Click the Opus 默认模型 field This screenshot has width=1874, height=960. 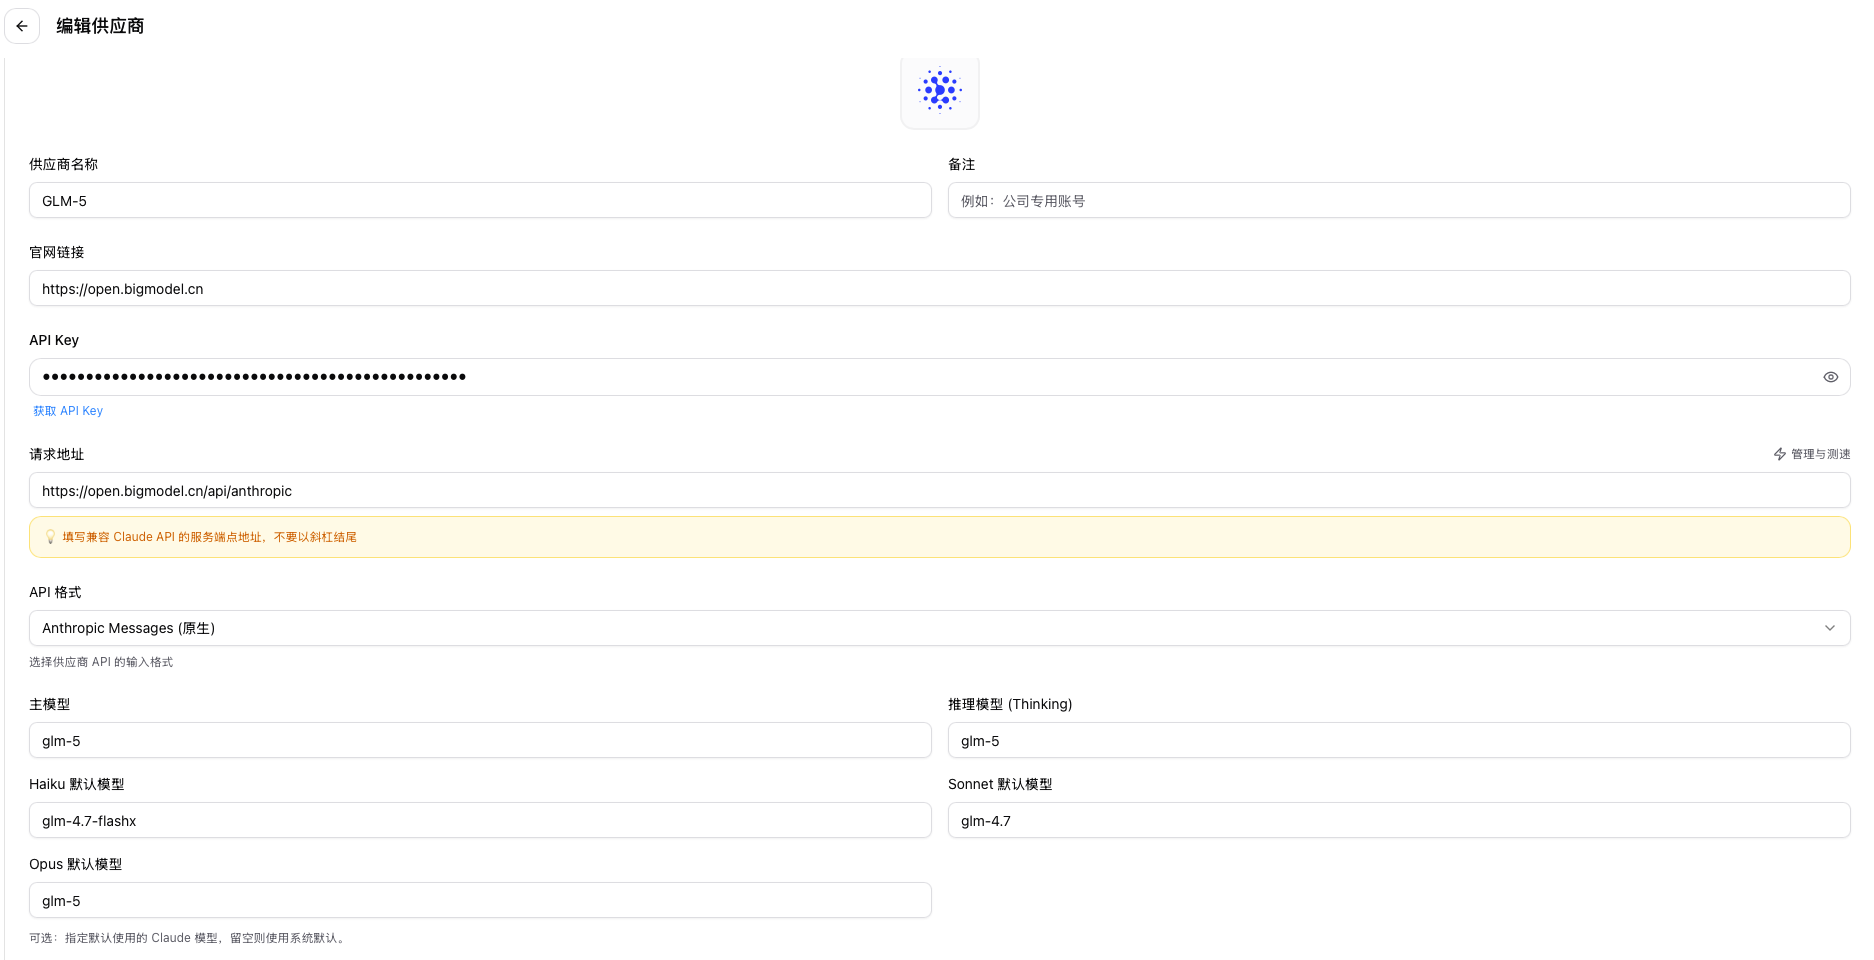[480, 901]
